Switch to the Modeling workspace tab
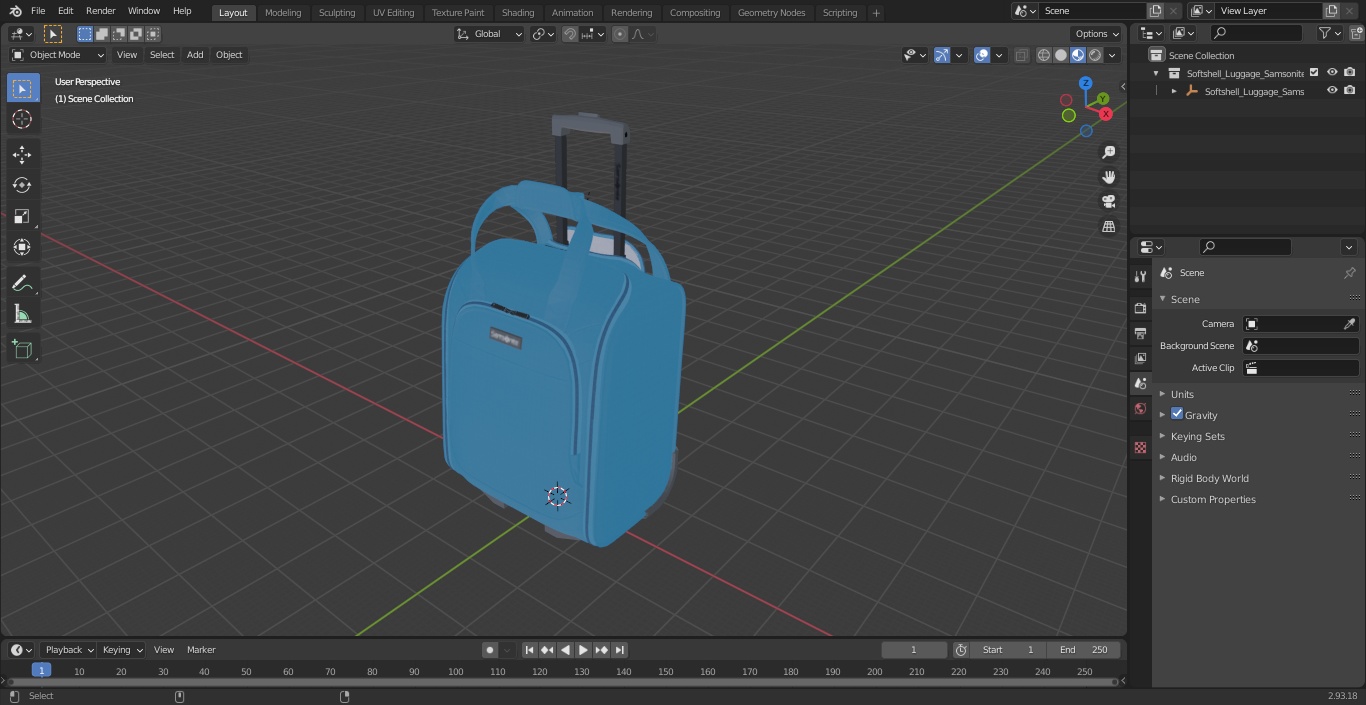This screenshot has width=1366, height=705. [x=283, y=13]
